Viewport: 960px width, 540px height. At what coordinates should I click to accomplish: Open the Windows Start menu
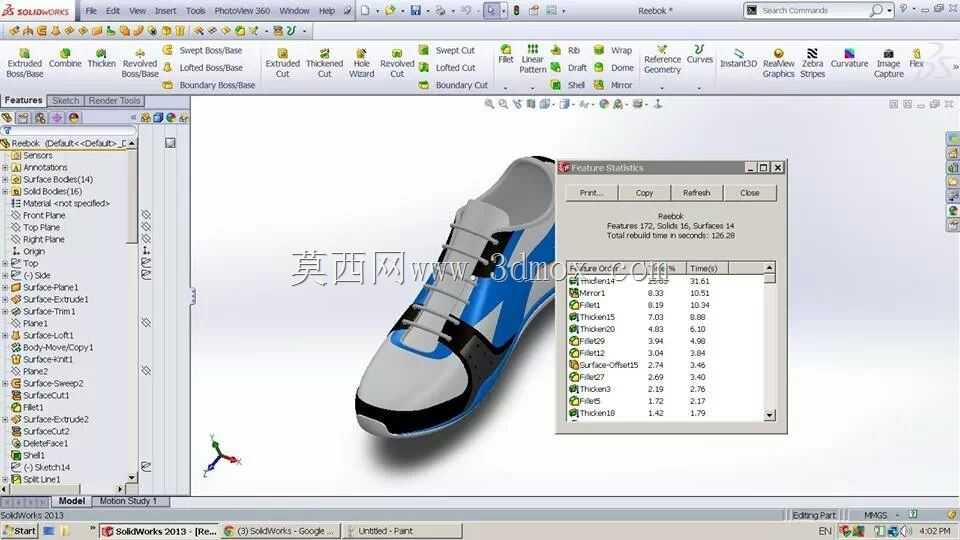click(19, 531)
